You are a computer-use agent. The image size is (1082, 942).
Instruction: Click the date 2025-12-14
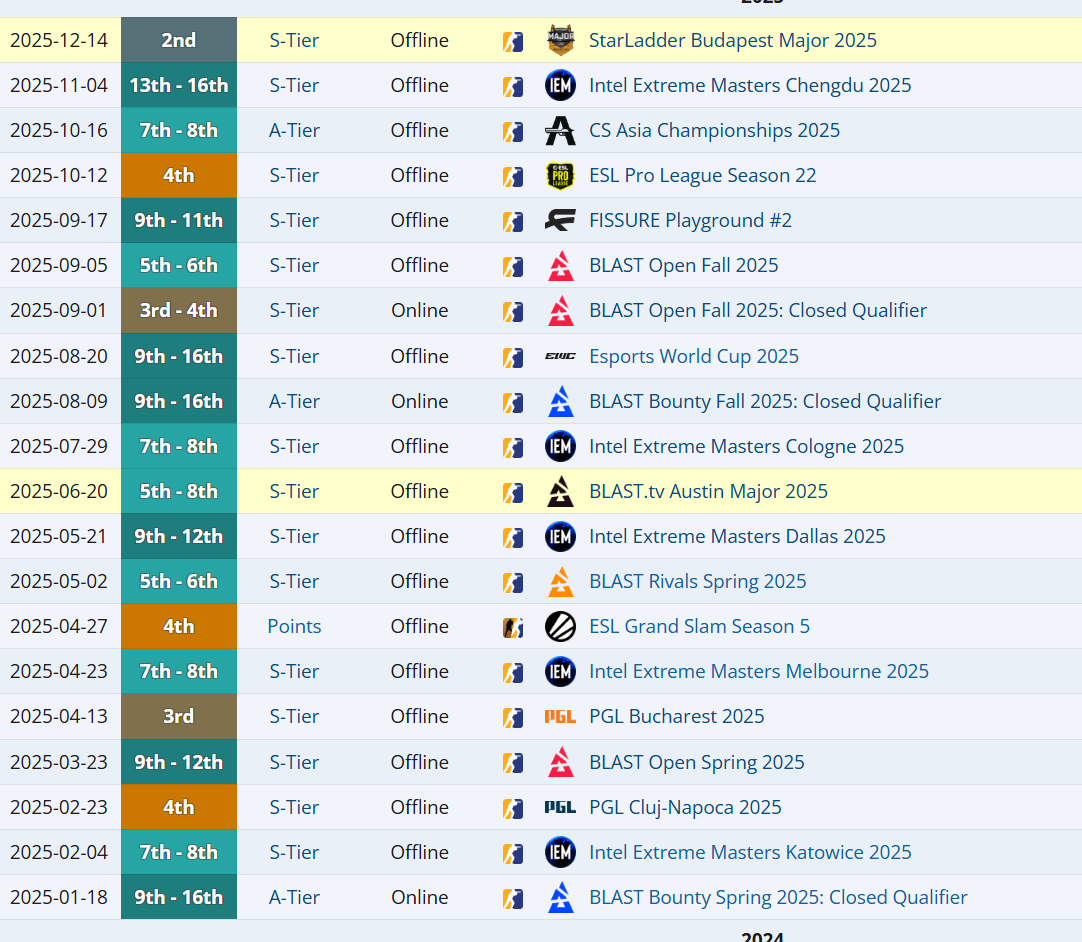[x=59, y=40]
